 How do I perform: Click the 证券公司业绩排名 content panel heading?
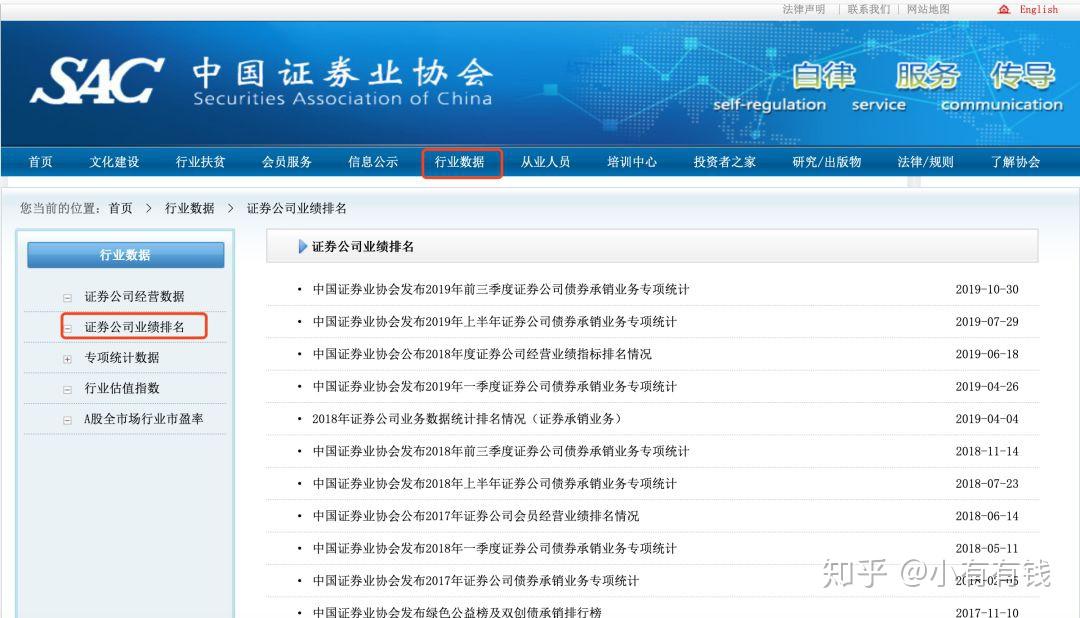click(363, 247)
